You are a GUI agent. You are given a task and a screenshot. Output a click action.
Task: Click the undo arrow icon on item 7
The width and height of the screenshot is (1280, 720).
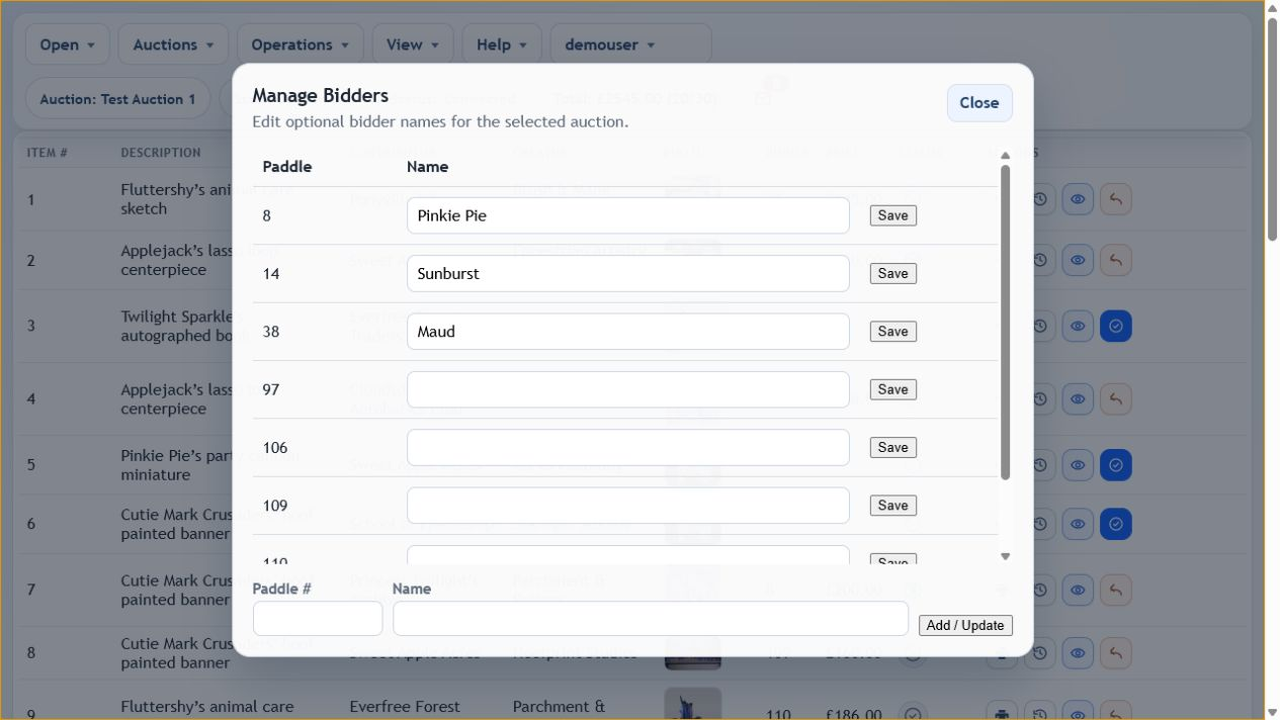click(x=1116, y=590)
